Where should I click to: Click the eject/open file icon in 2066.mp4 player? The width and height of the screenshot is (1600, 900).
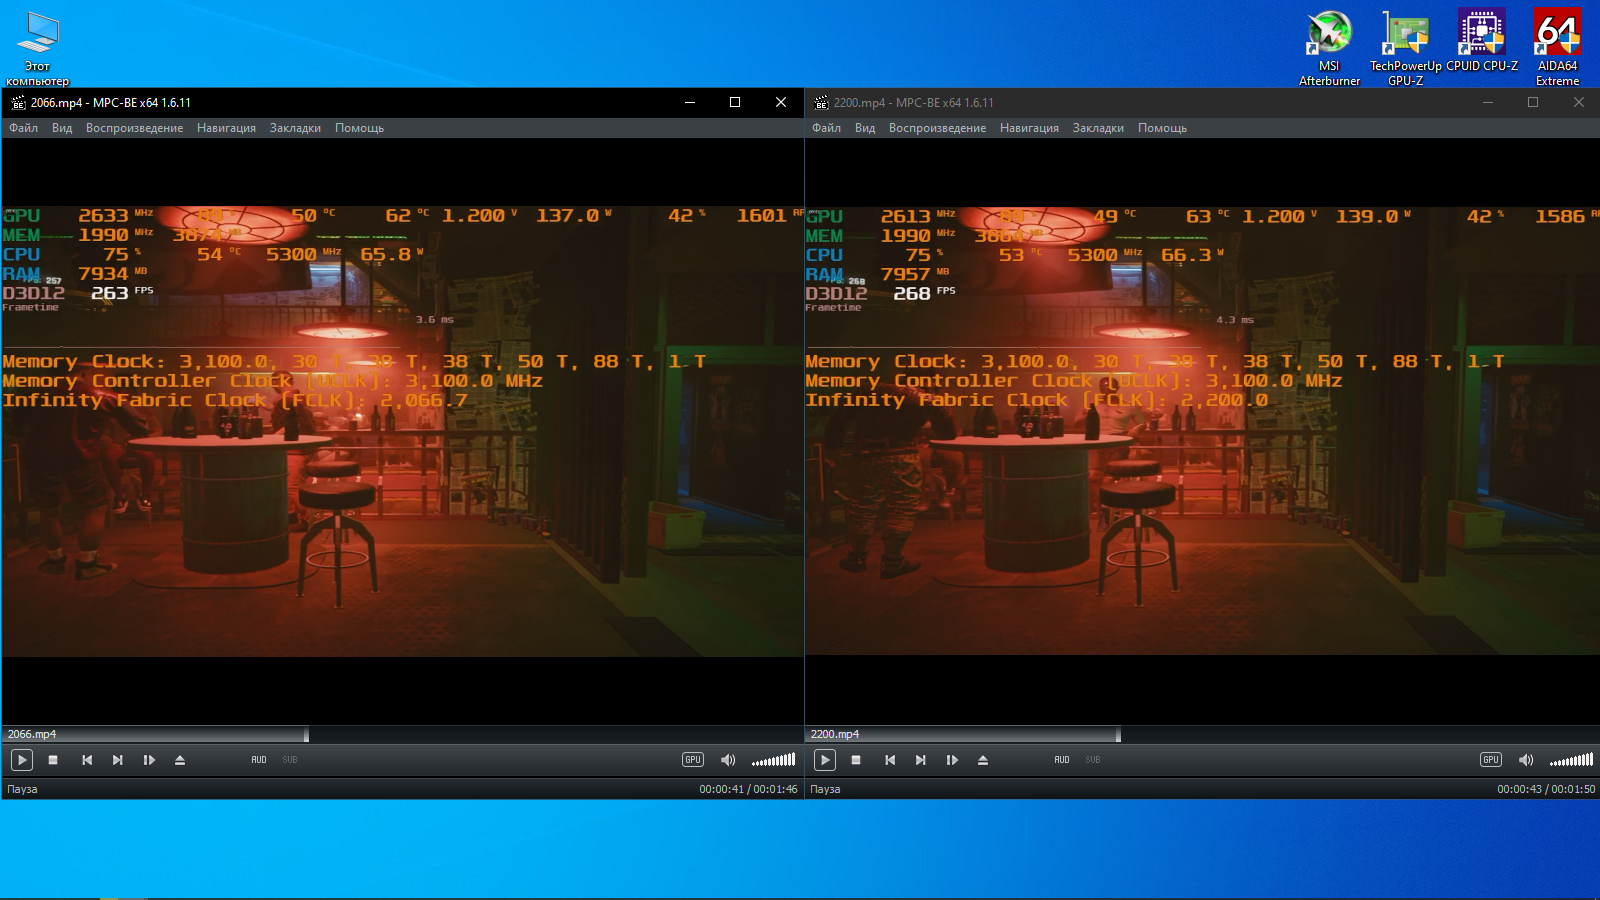tap(180, 760)
